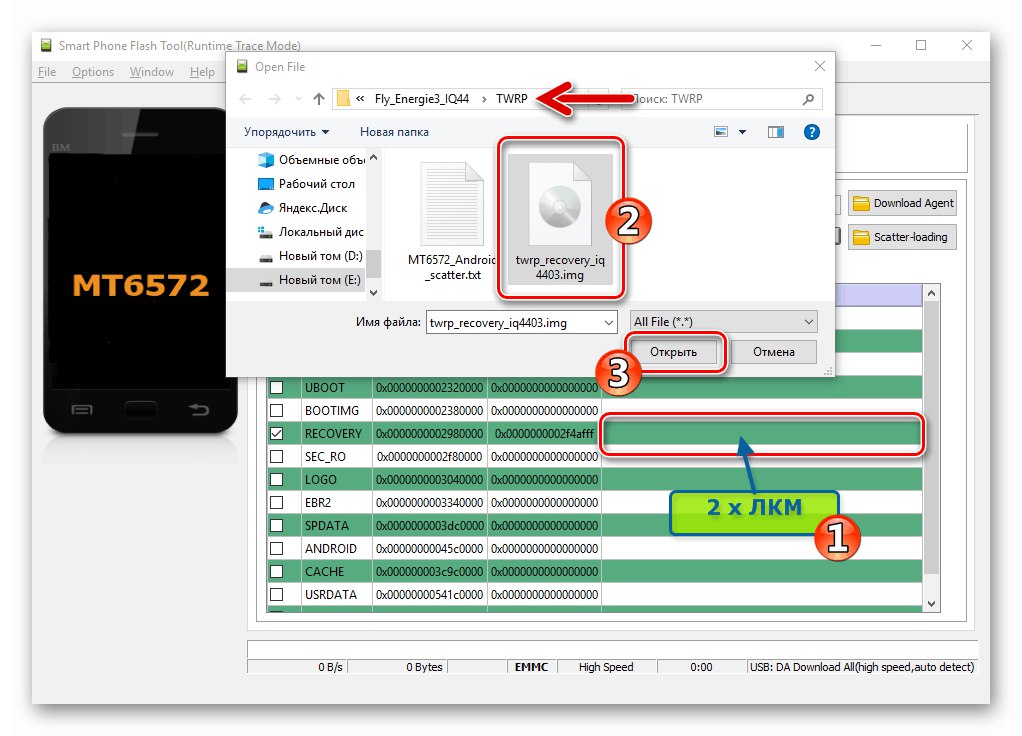The height and width of the screenshot is (736, 1022).
Task: Open the Локальный диск sidebar item
Action: 311,232
